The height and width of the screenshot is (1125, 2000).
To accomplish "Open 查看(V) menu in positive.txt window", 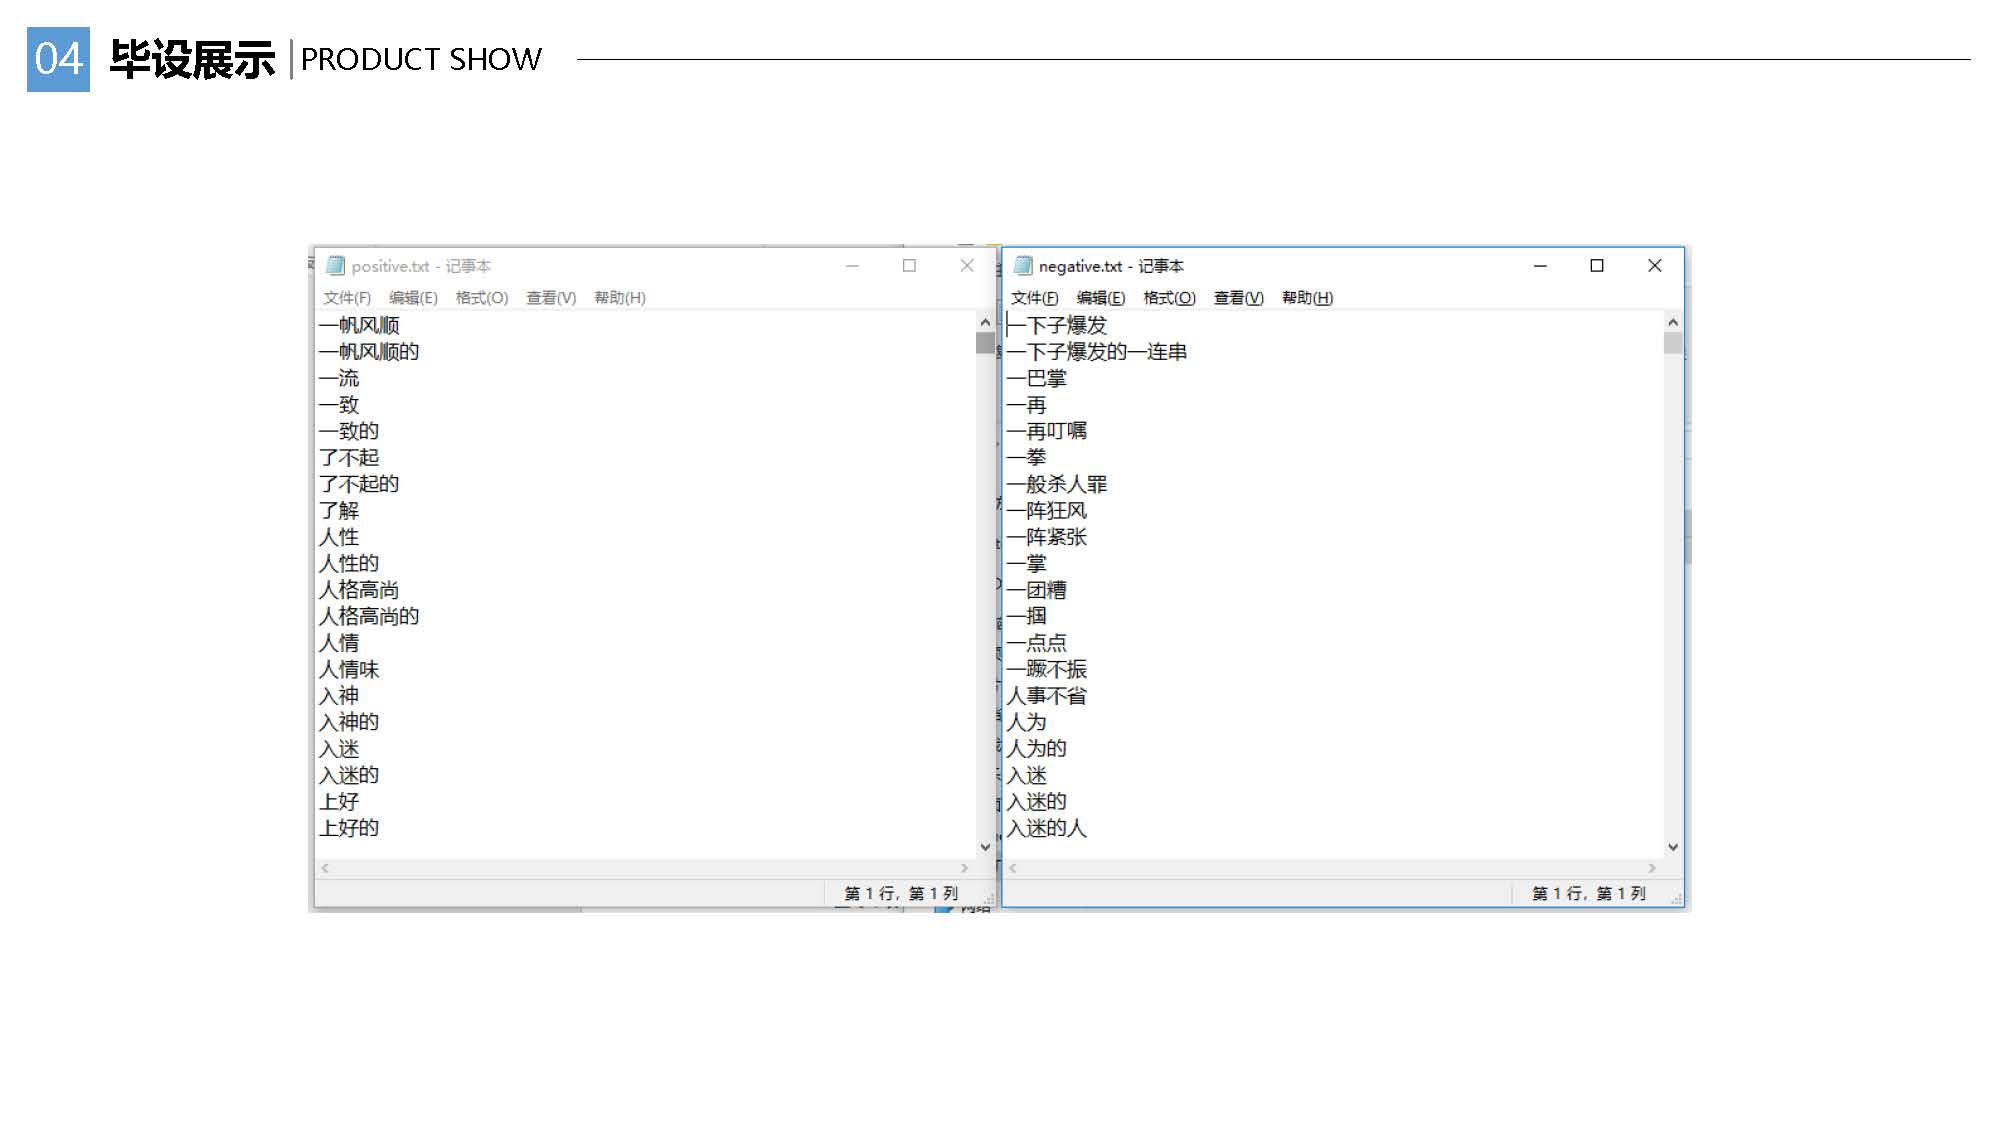I will 551,298.
